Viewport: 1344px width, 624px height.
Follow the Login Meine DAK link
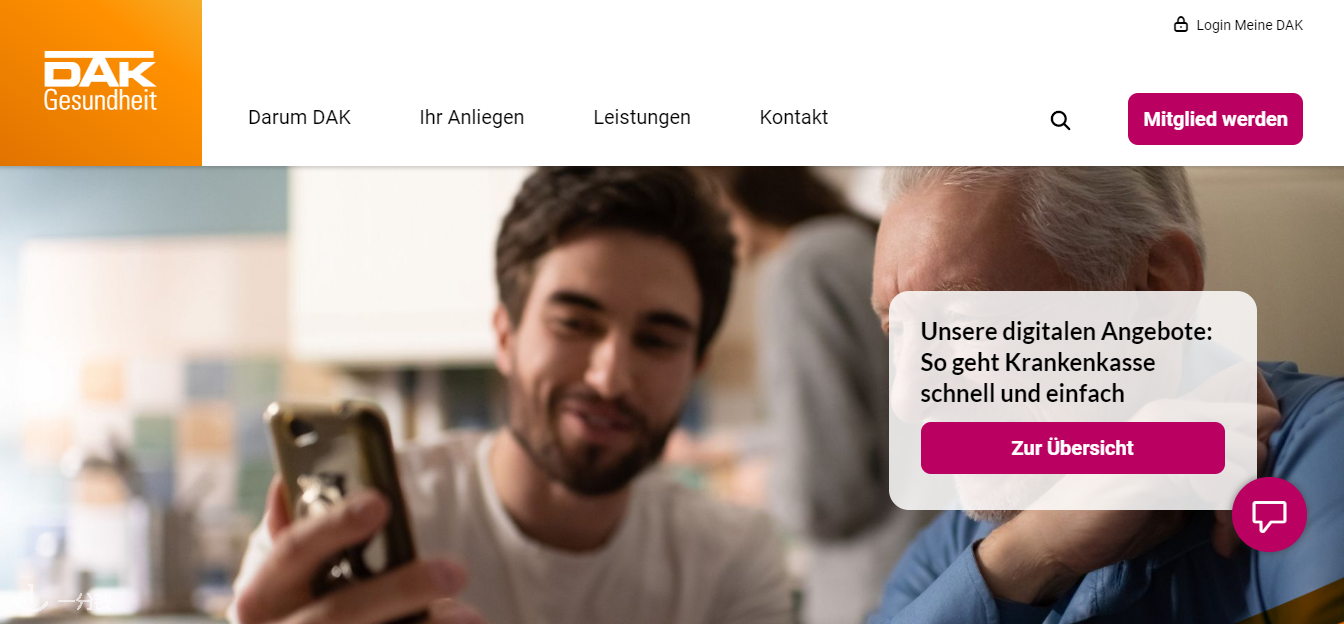1250,25
